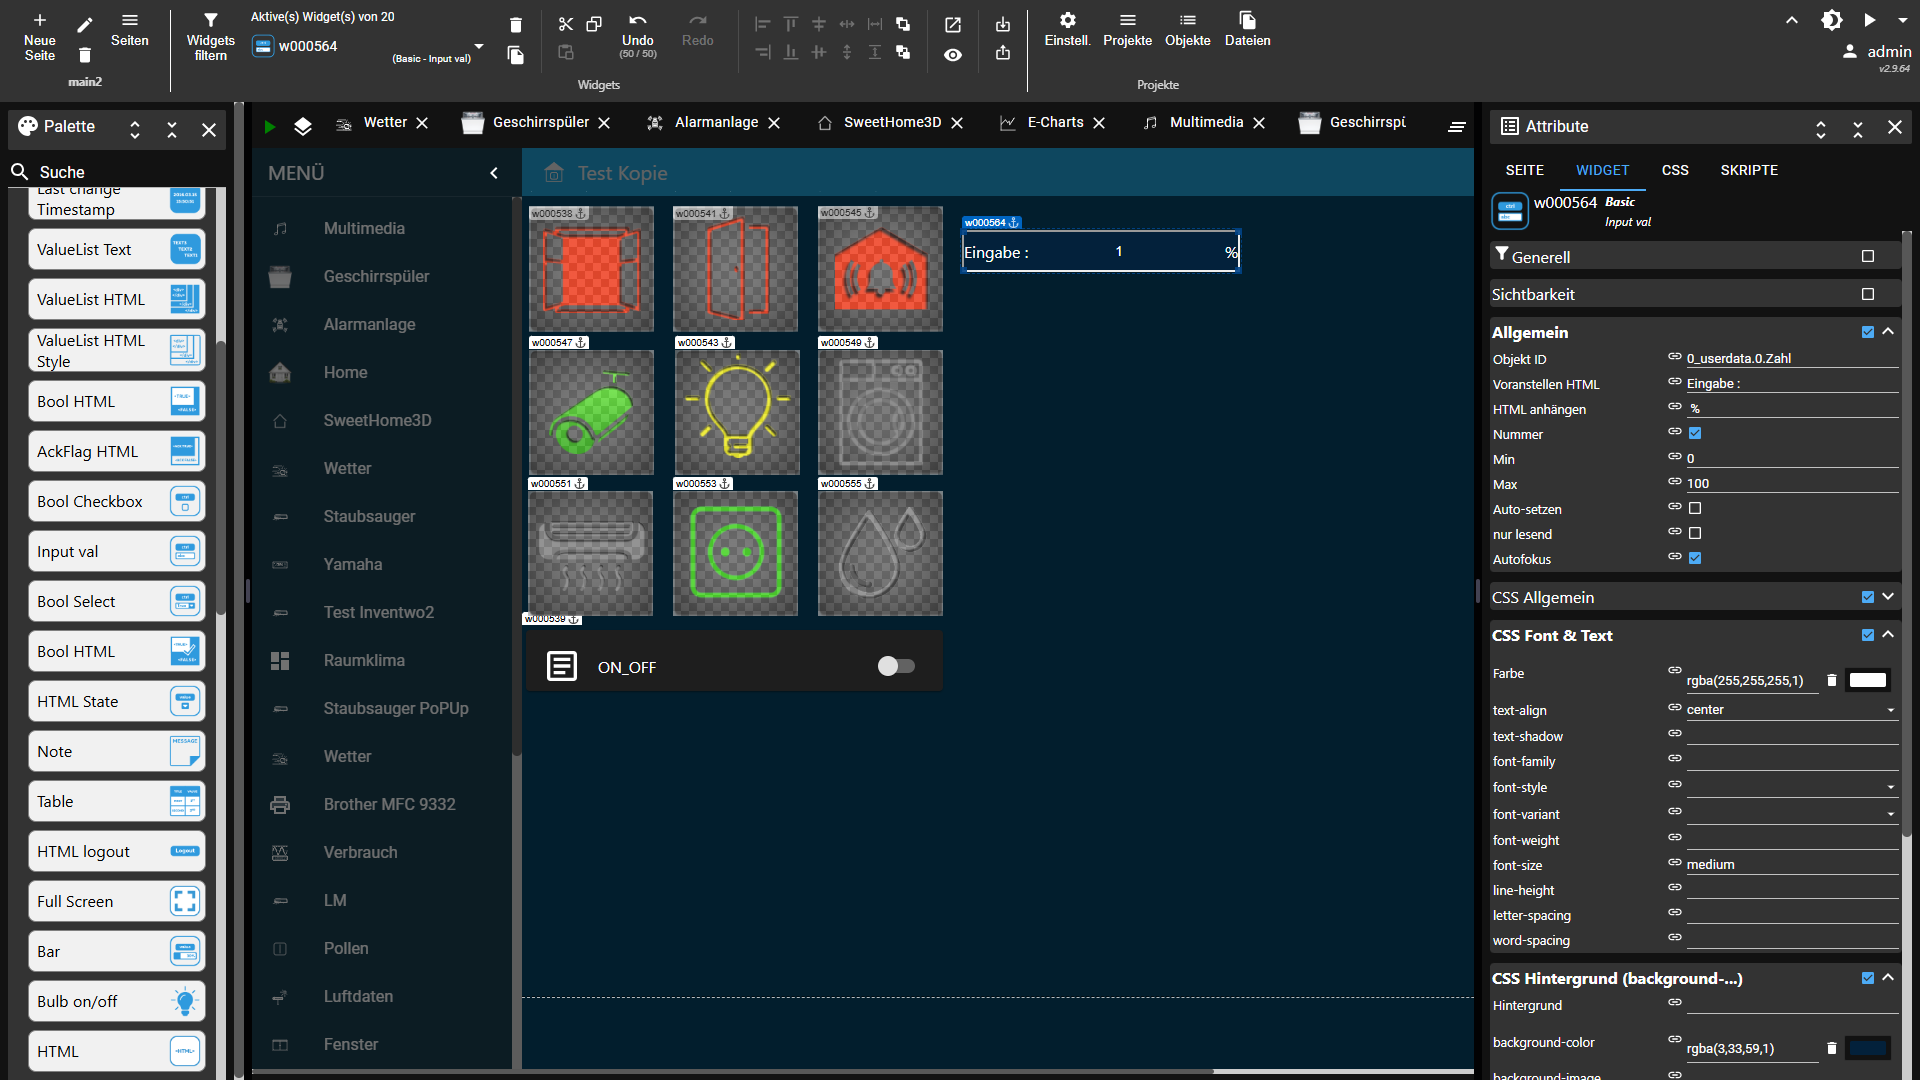Toggle the Autofokus checkbox
The width and height of the screenshot is (1920, 1080).
coord(1696,558)
